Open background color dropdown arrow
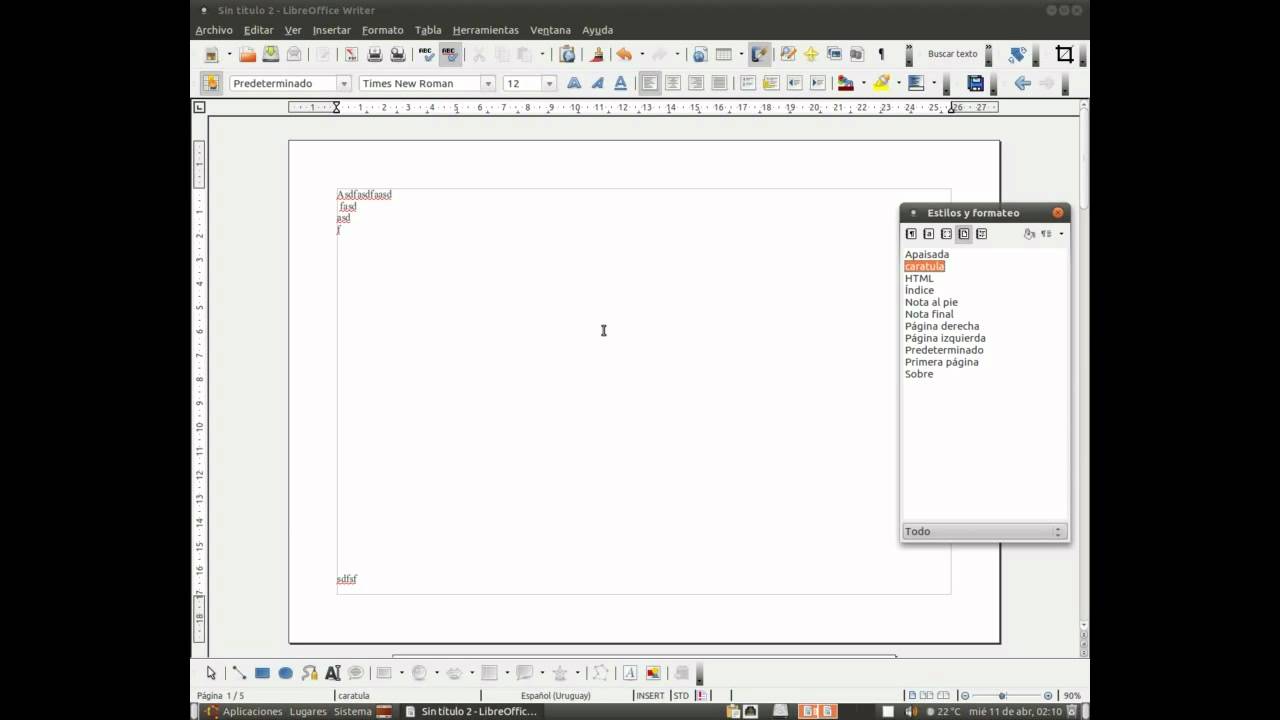 [x=932, y=83]
